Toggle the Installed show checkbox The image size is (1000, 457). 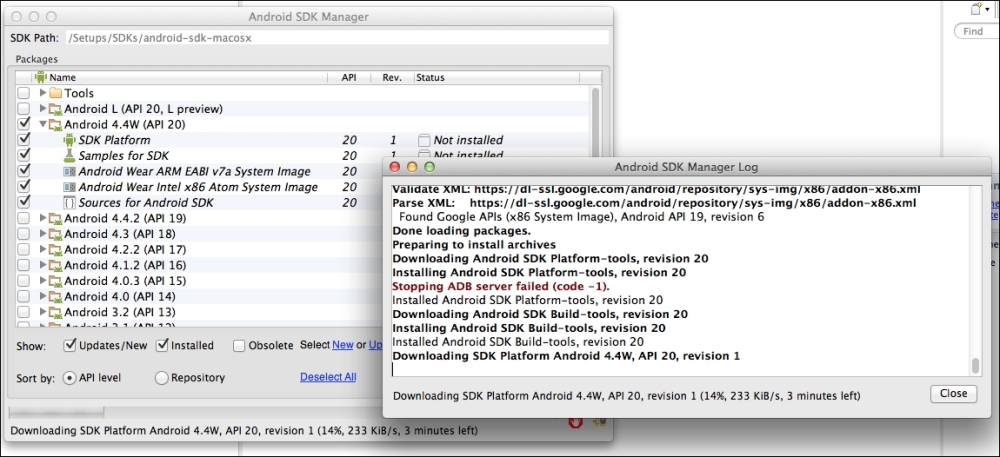click(162, 345)
